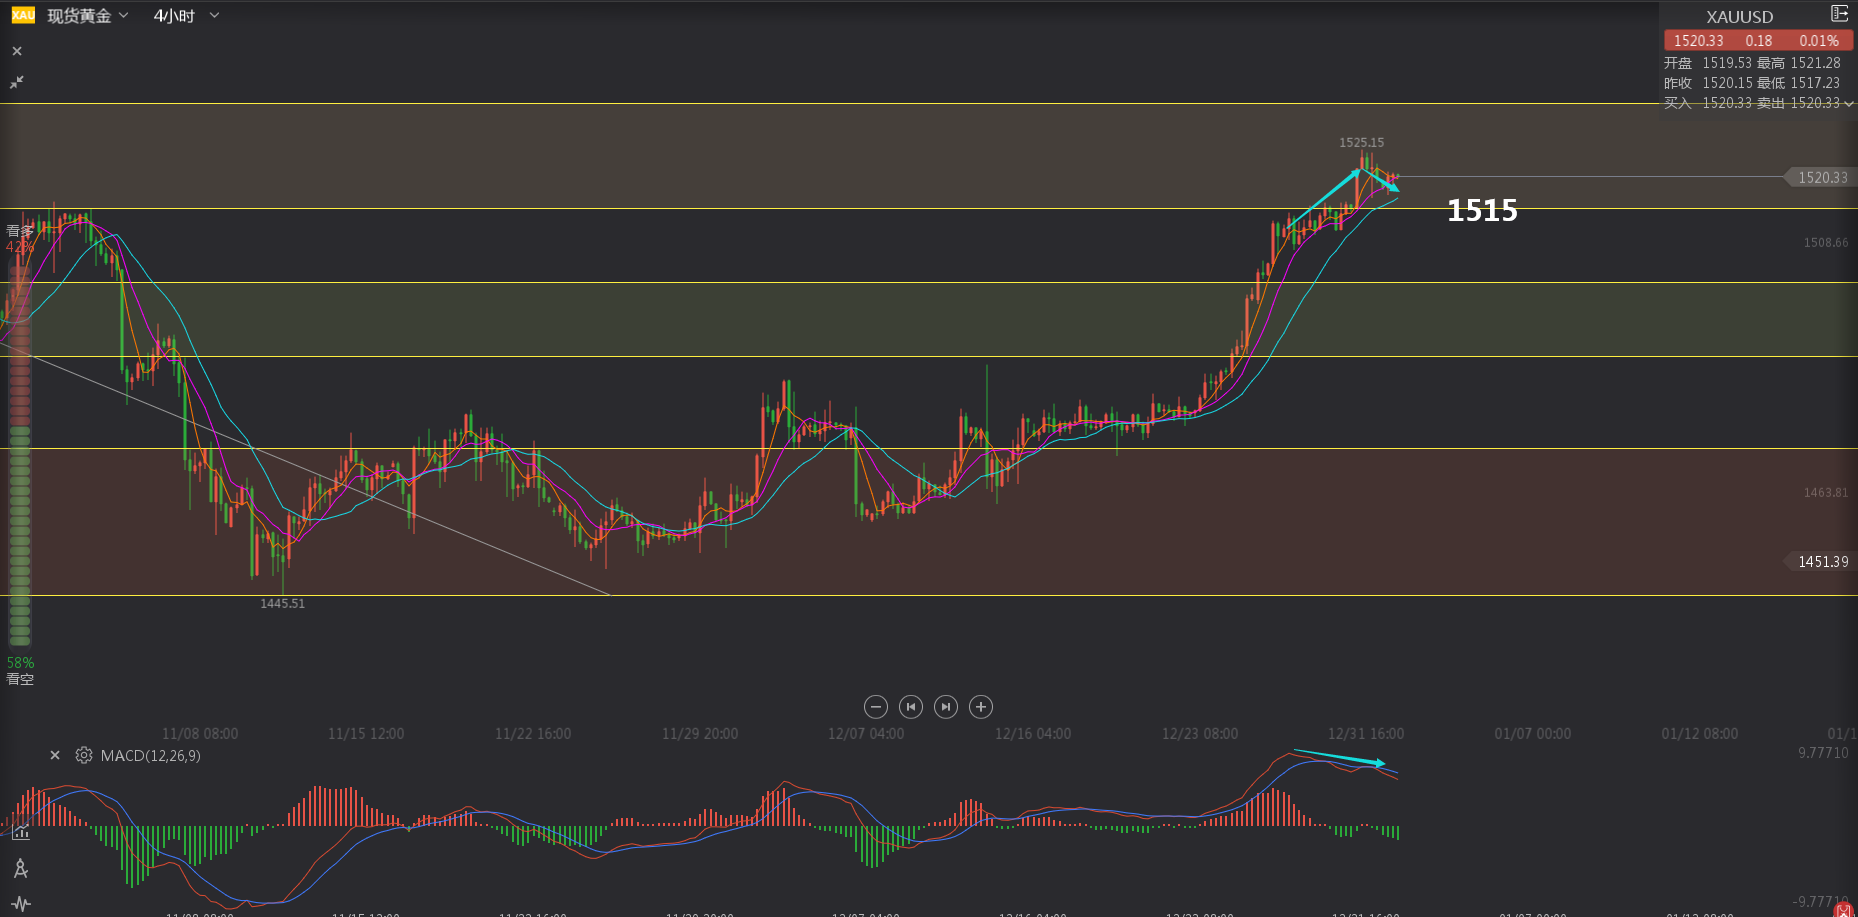1858x917 pixels.
Task: Click the red 1520.33 price banner
Action: click(x=1757, y=41)
